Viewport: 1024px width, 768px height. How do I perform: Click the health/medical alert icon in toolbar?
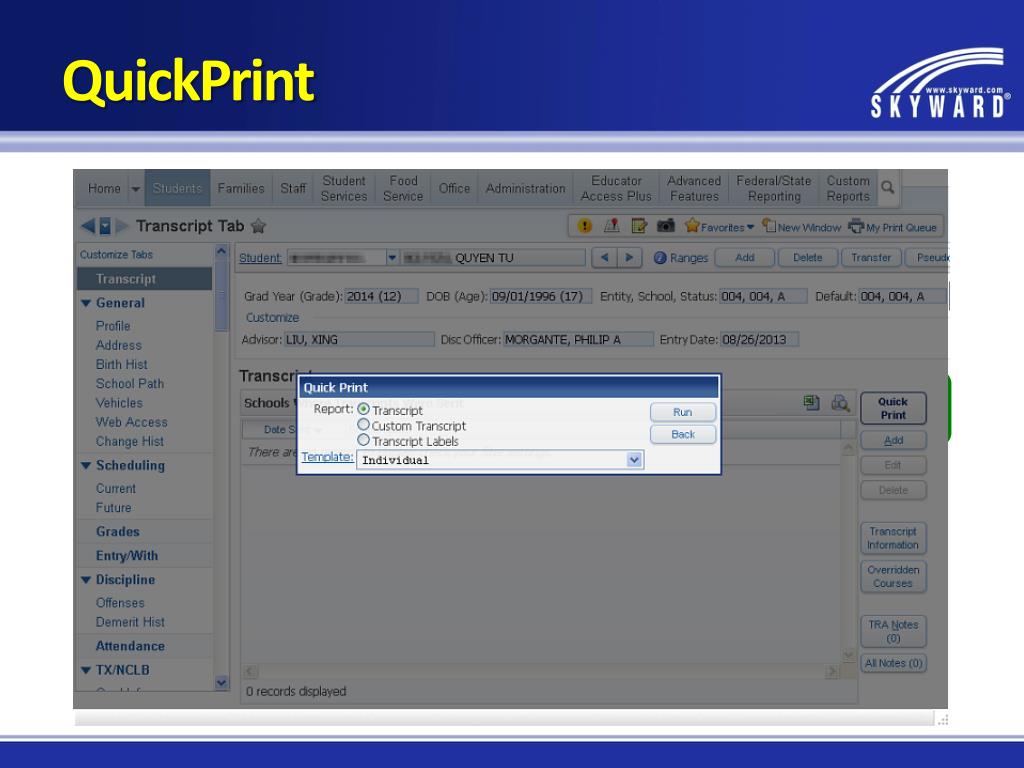point(612,226)
